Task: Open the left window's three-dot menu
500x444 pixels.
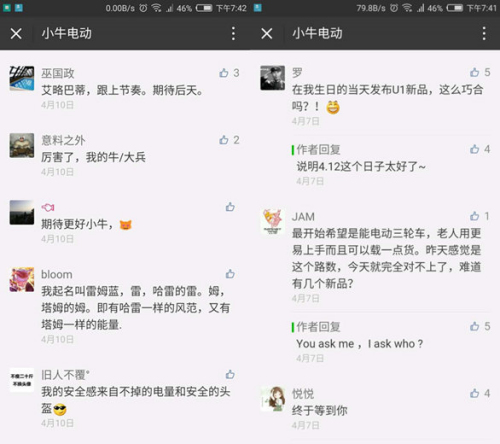Action: [x=233, y=33]
